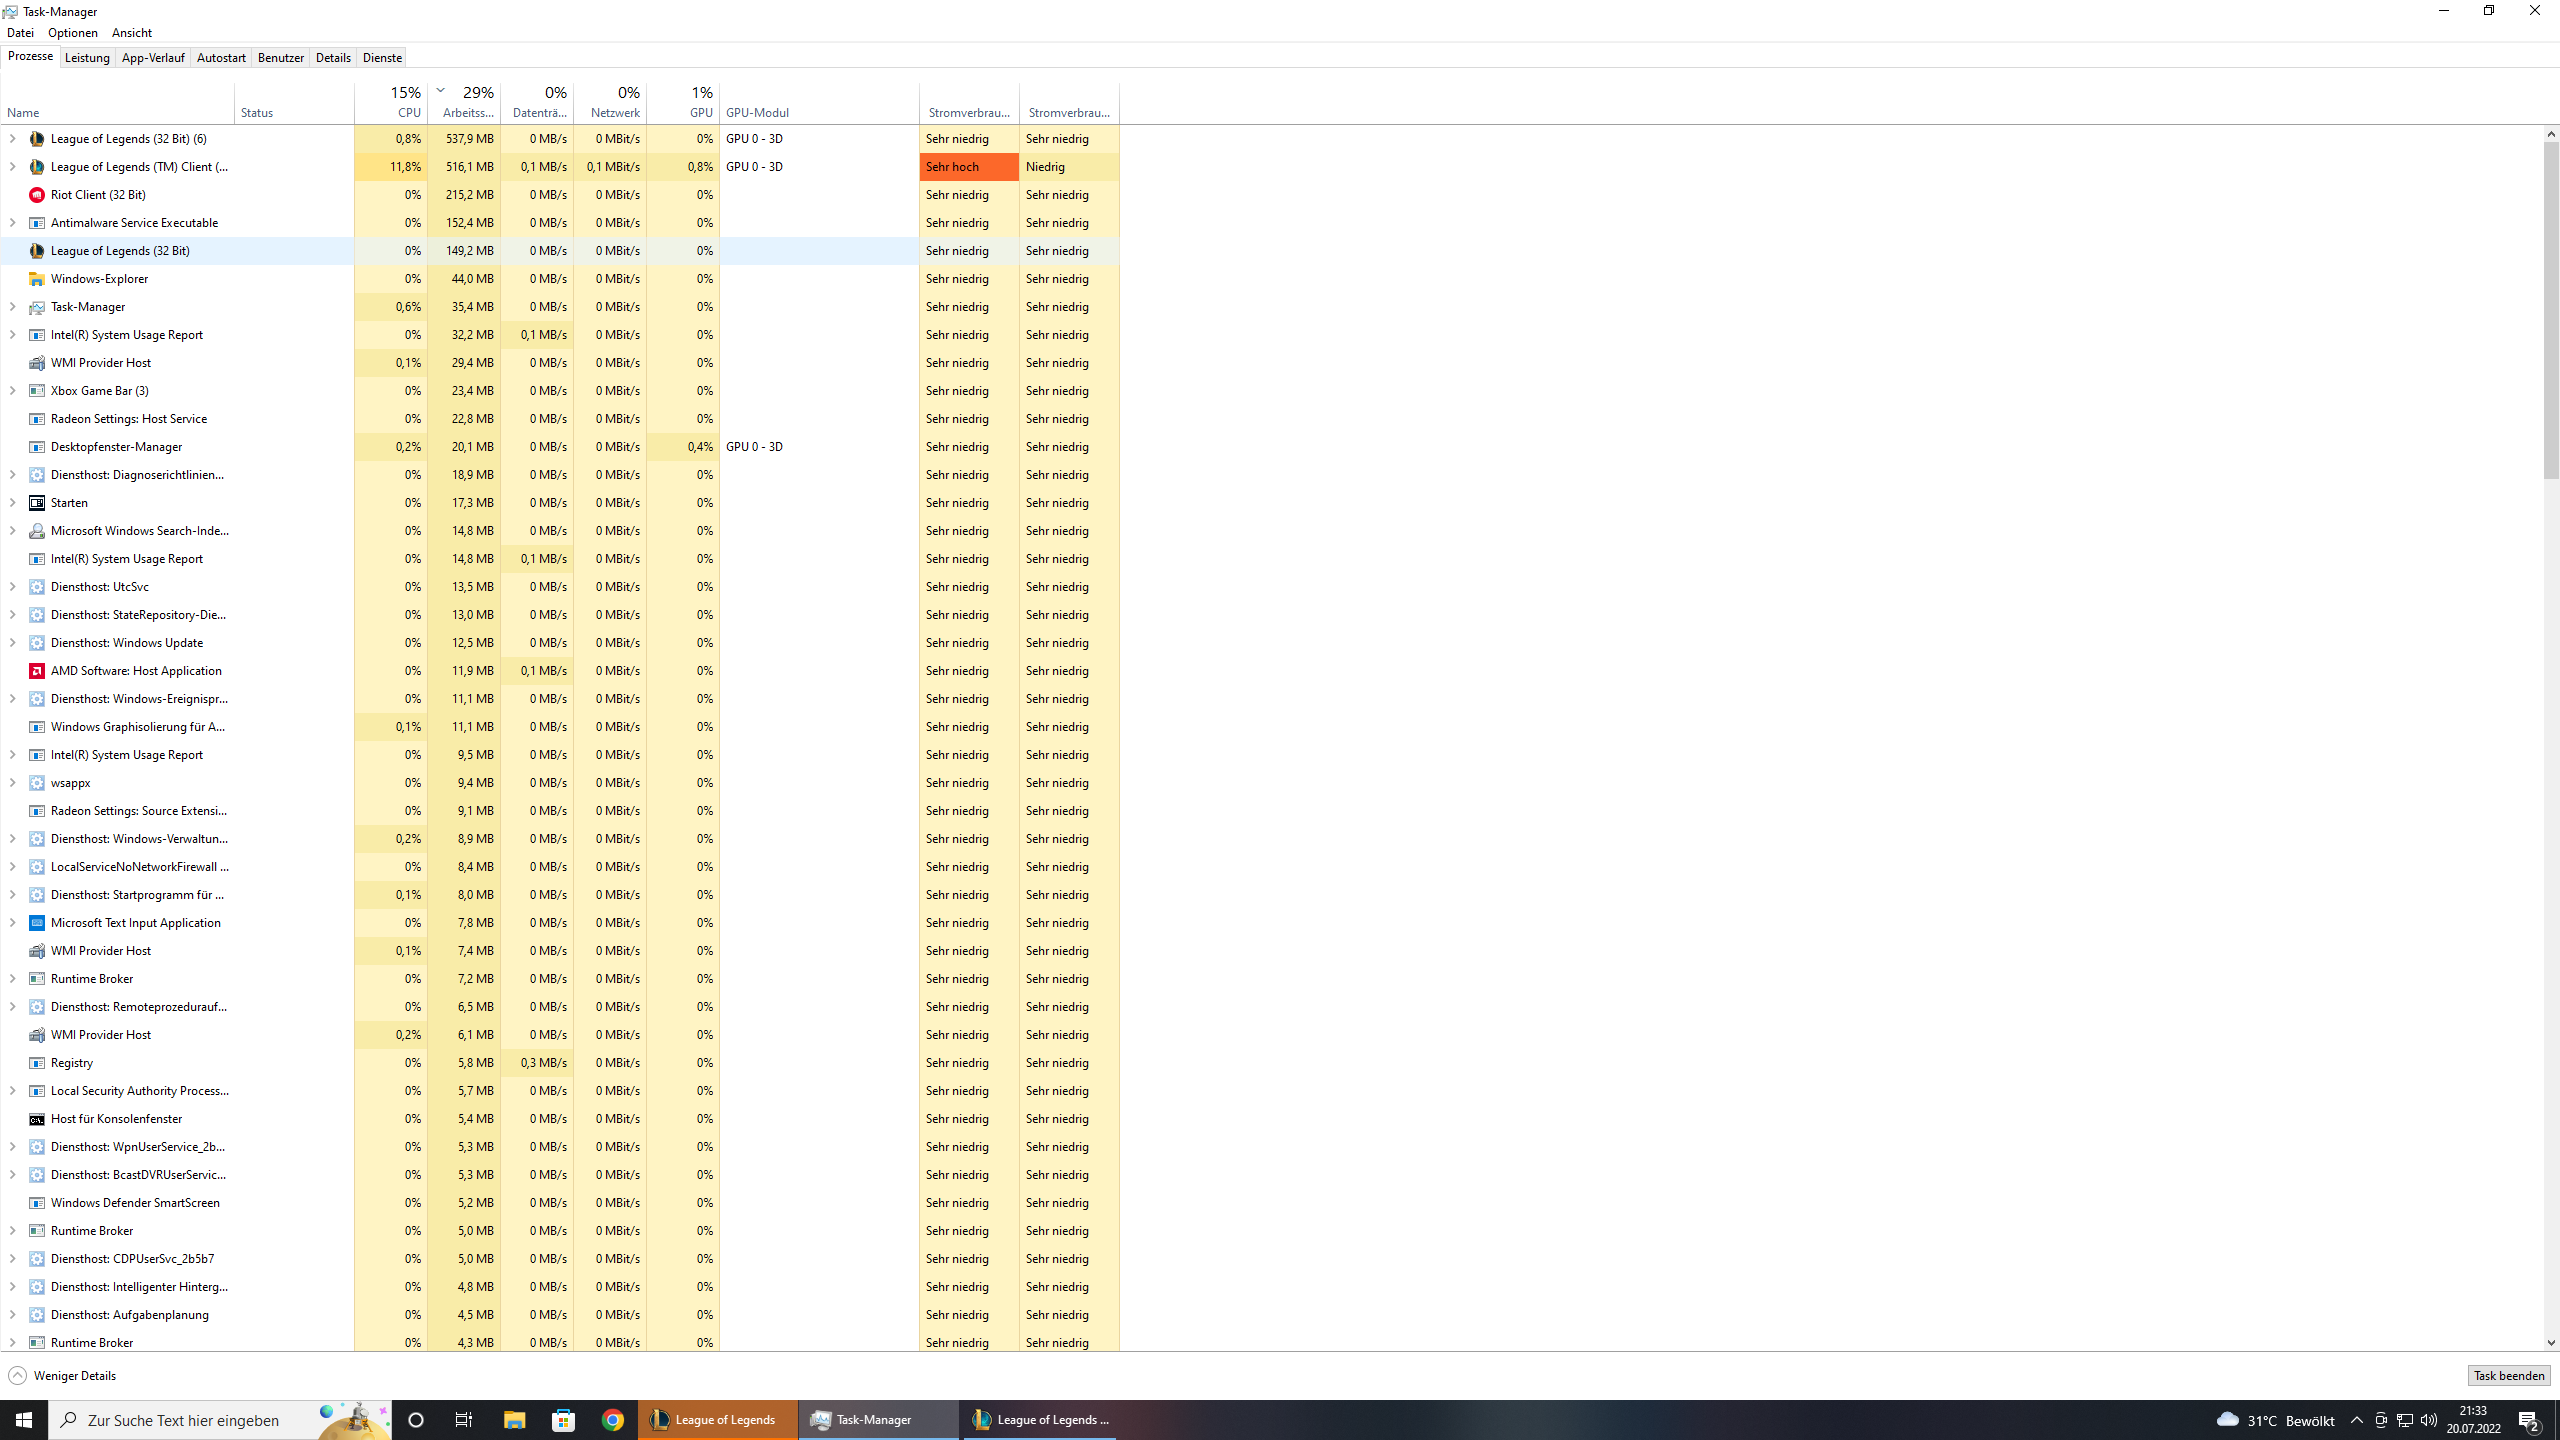The height and width of the screenshot is (1440, 2560).
Task: Click the vertical scrollbar down arrow
Action: point(2551,1343)
